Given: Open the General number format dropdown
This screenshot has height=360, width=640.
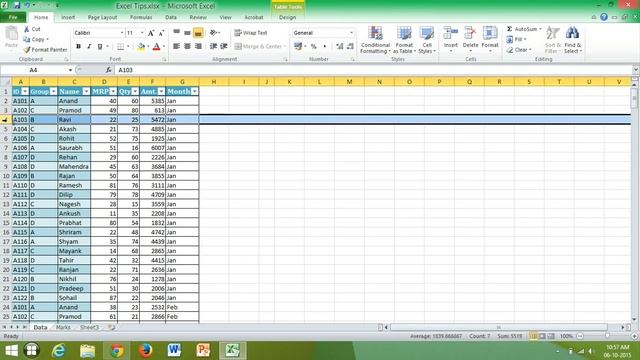Looking at the screenshot, I should click(351, 33).
